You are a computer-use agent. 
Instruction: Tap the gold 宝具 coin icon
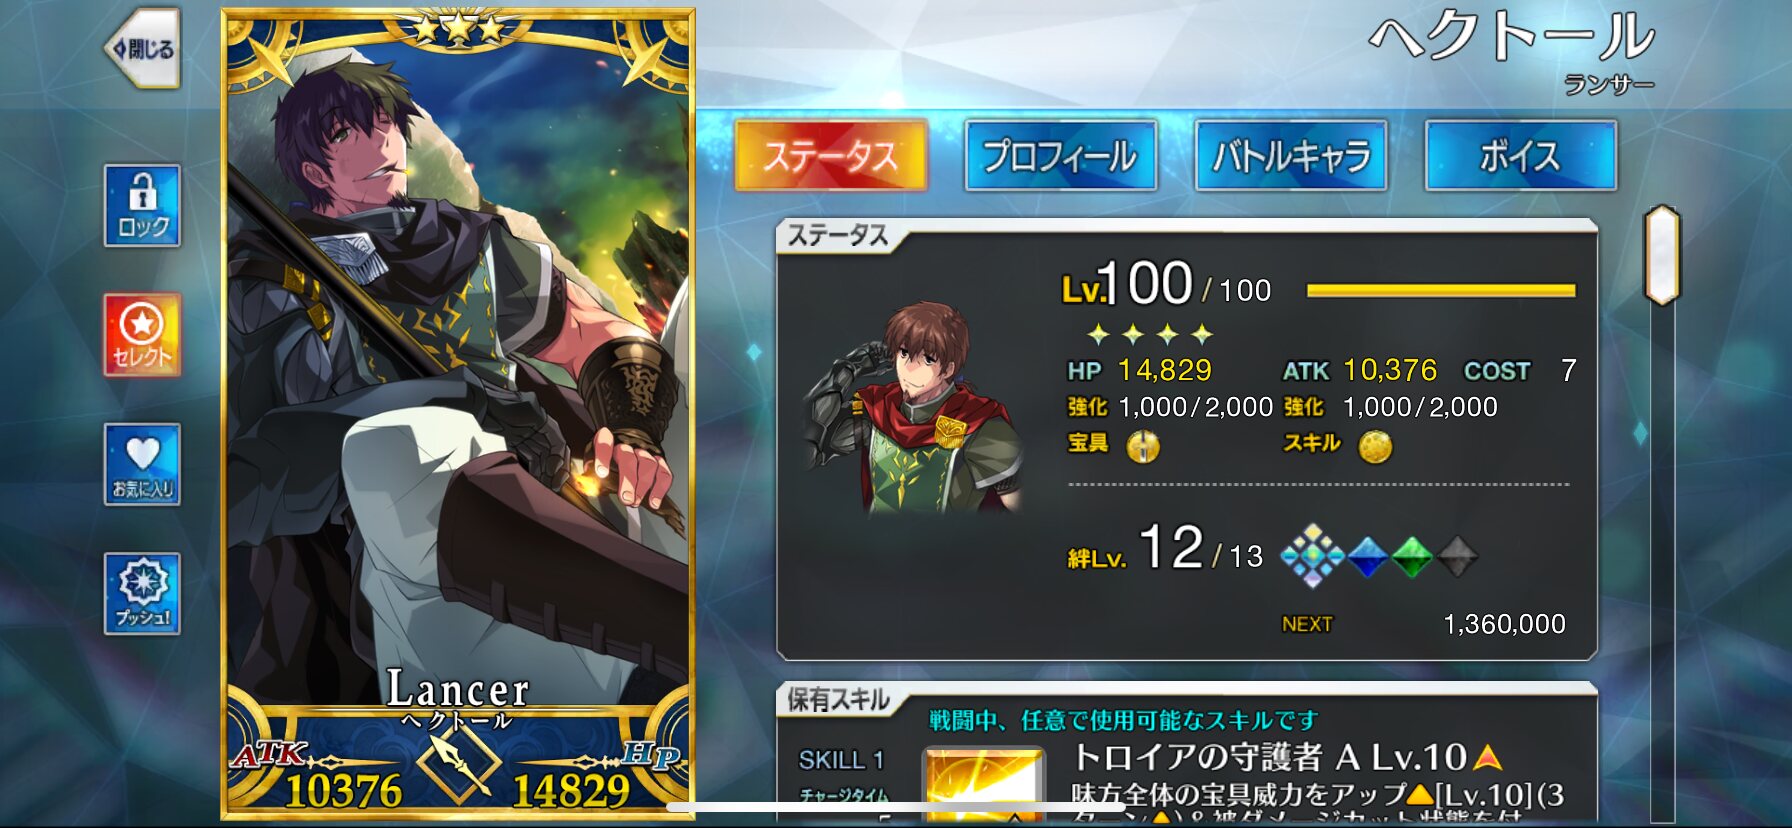(1143, 446)
